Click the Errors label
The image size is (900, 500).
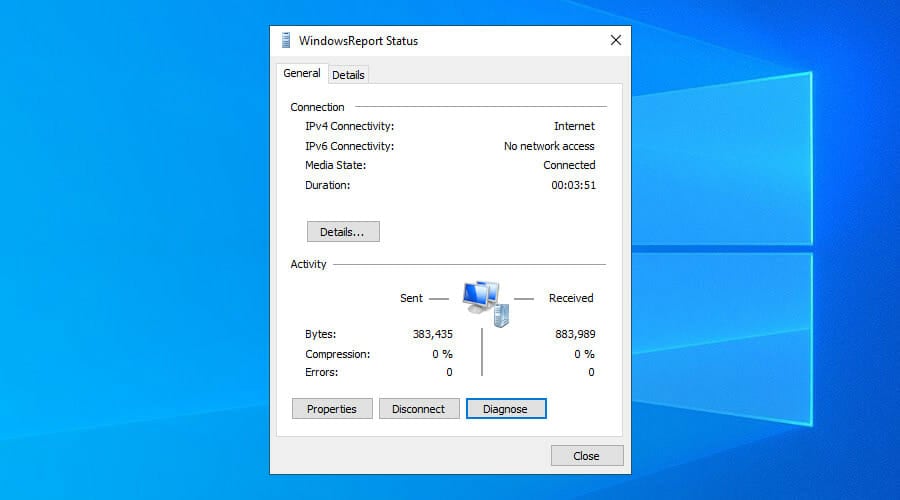[321, 373]
